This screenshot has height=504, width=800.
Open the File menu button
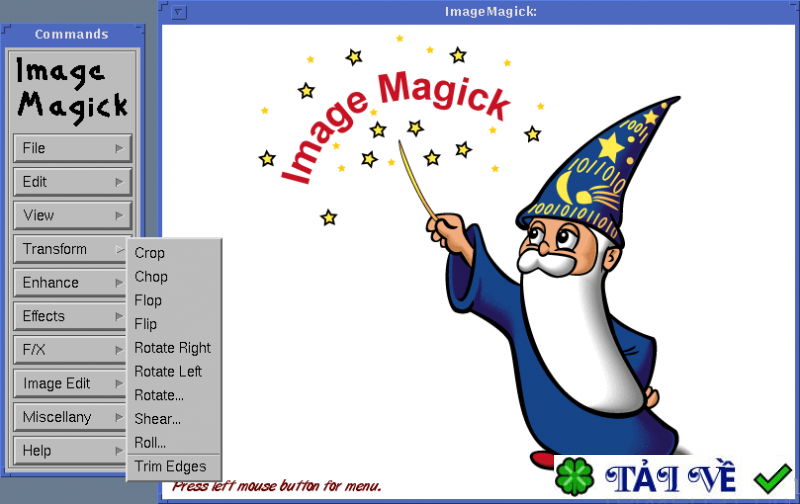(x=72, y=148)
